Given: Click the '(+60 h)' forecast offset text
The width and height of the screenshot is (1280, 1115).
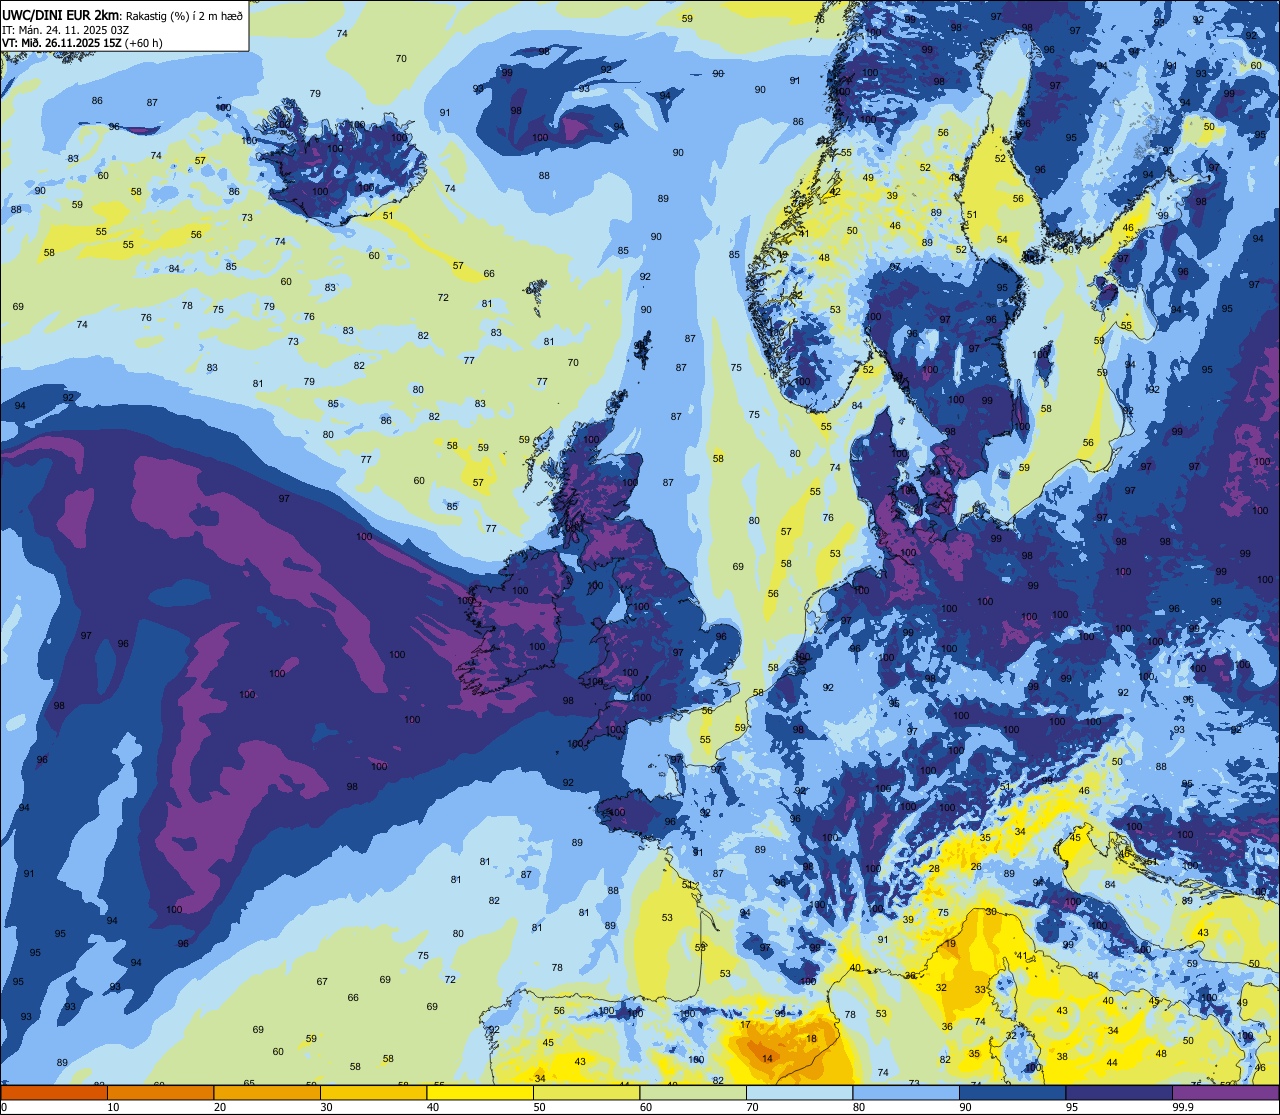Looking at the screenshot, I should coord(144,43).
